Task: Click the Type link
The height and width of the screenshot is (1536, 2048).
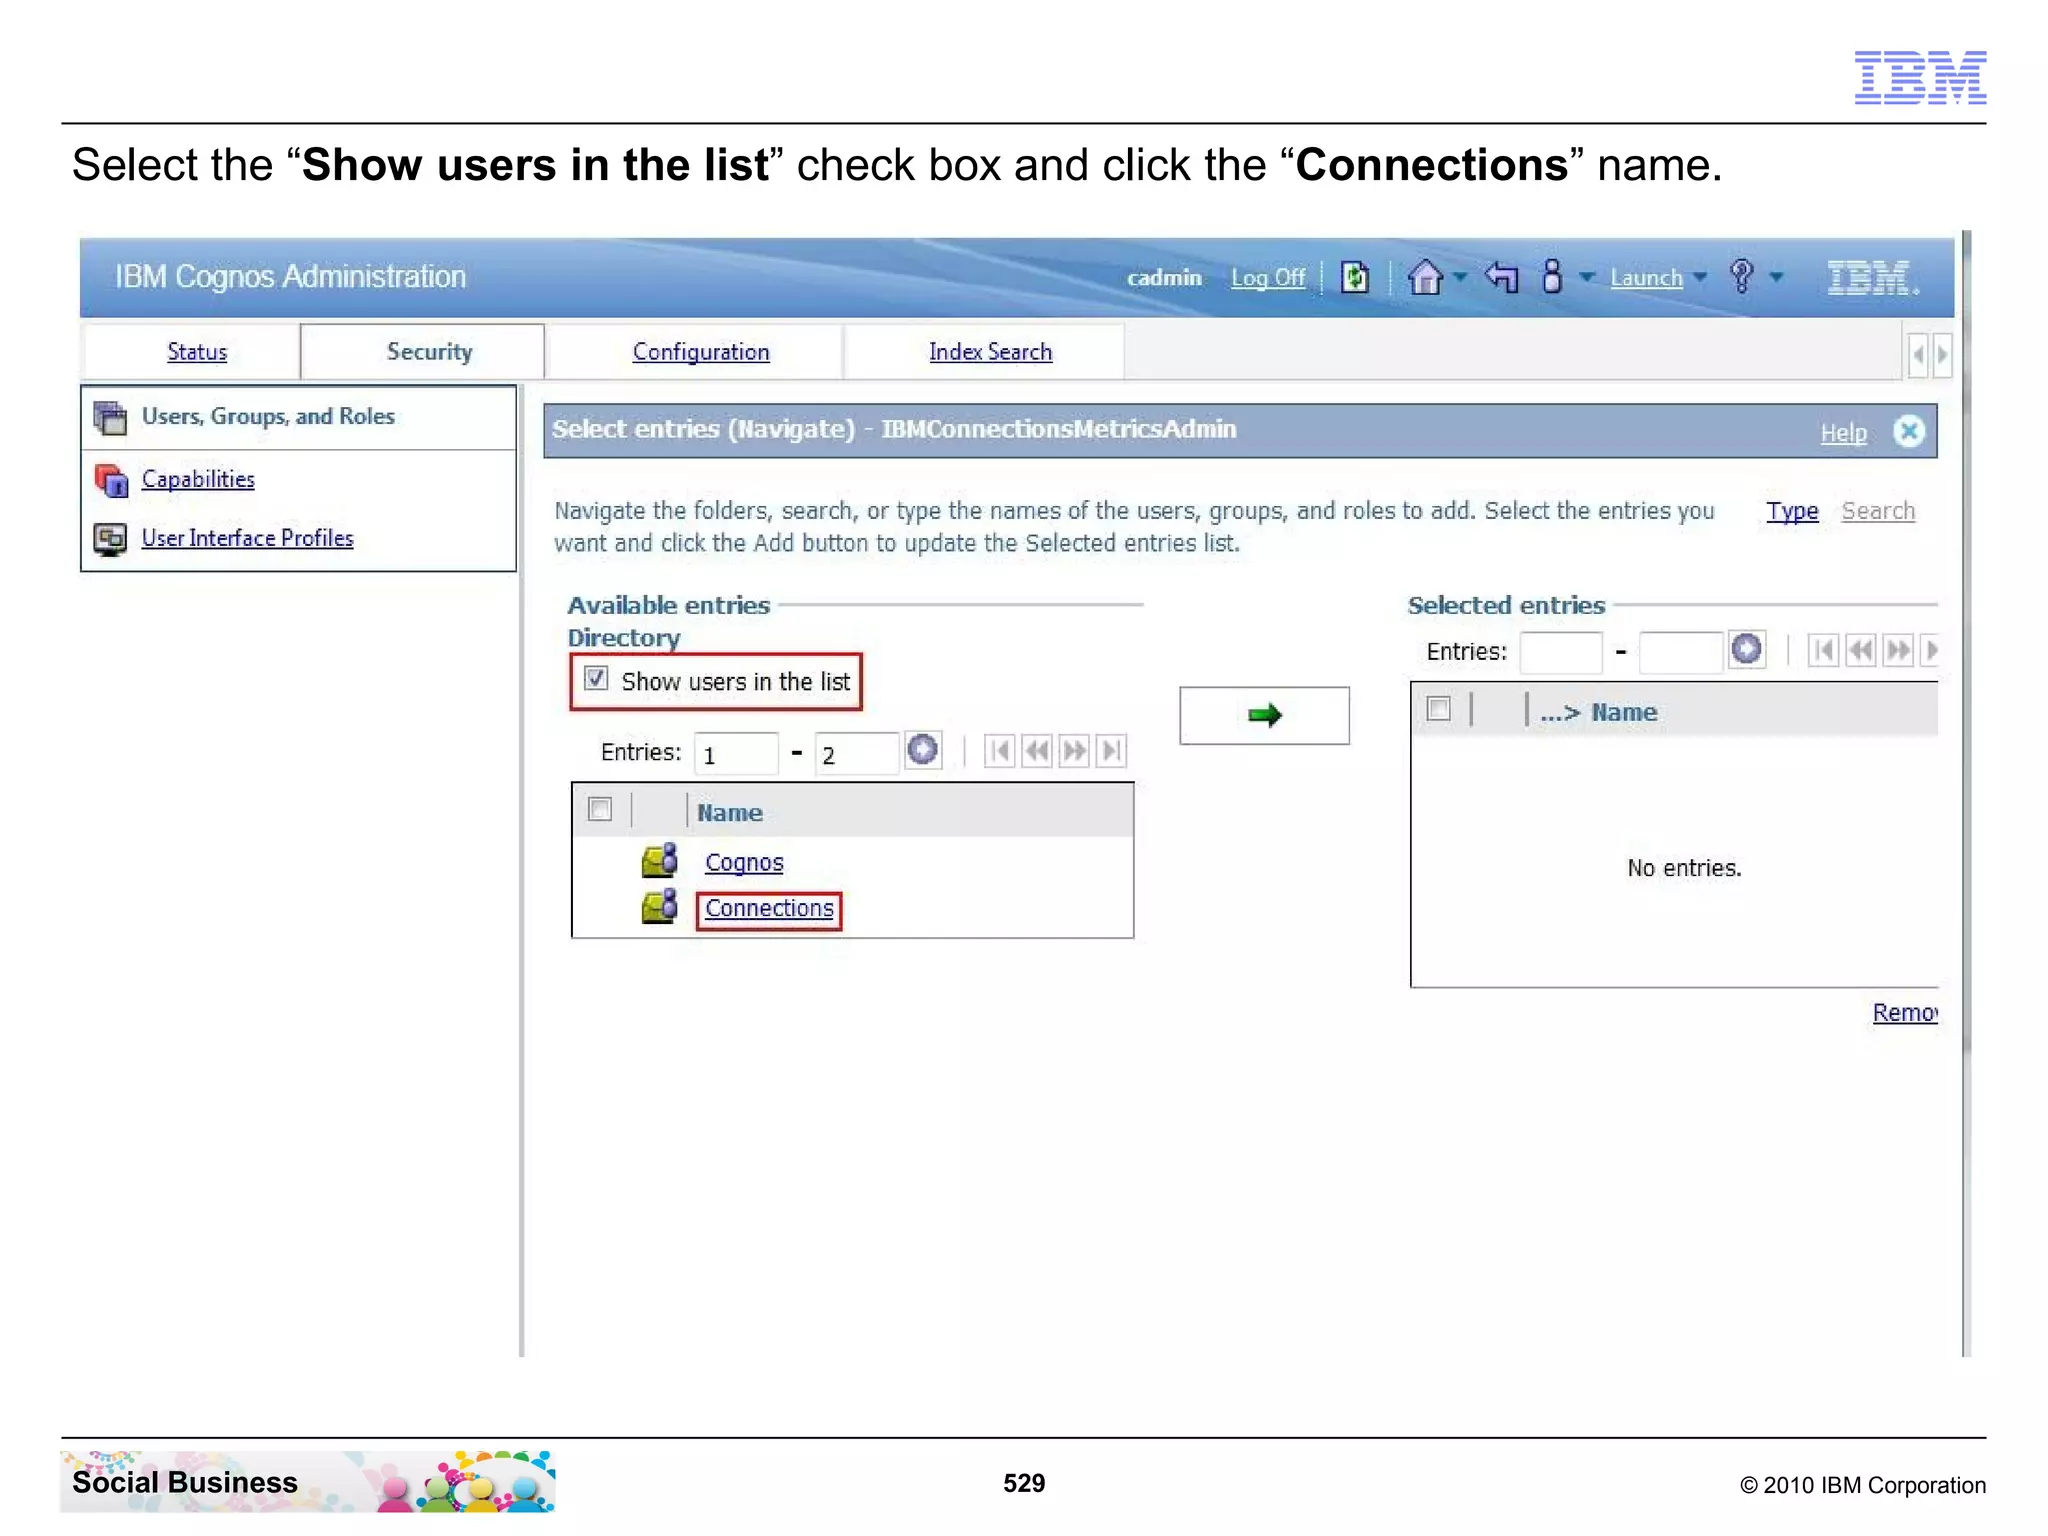Action: pos(1792,511)
